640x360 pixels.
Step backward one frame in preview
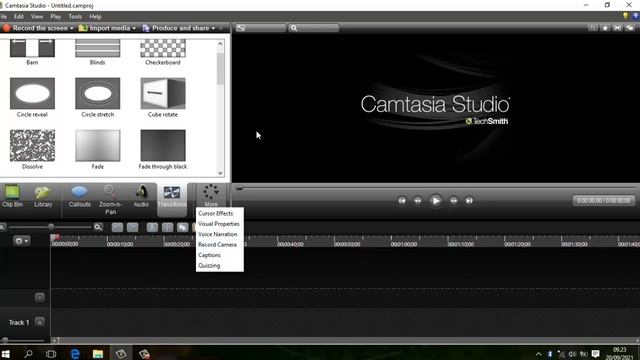point(418,201)
